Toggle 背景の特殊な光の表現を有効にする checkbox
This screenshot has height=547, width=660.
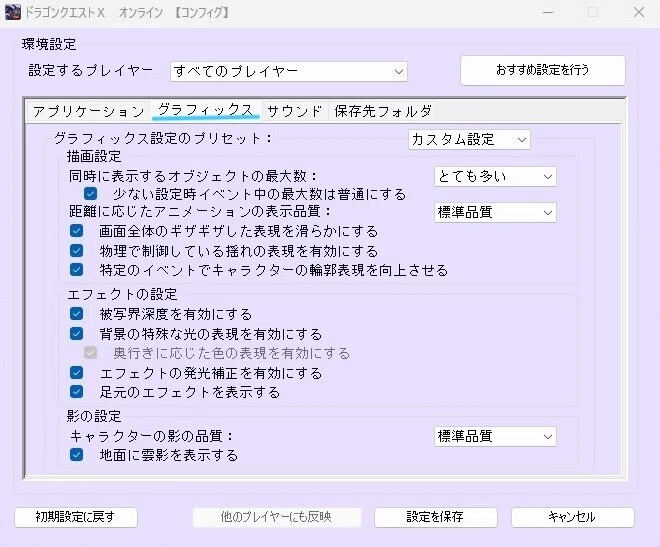tap(77, 334)
